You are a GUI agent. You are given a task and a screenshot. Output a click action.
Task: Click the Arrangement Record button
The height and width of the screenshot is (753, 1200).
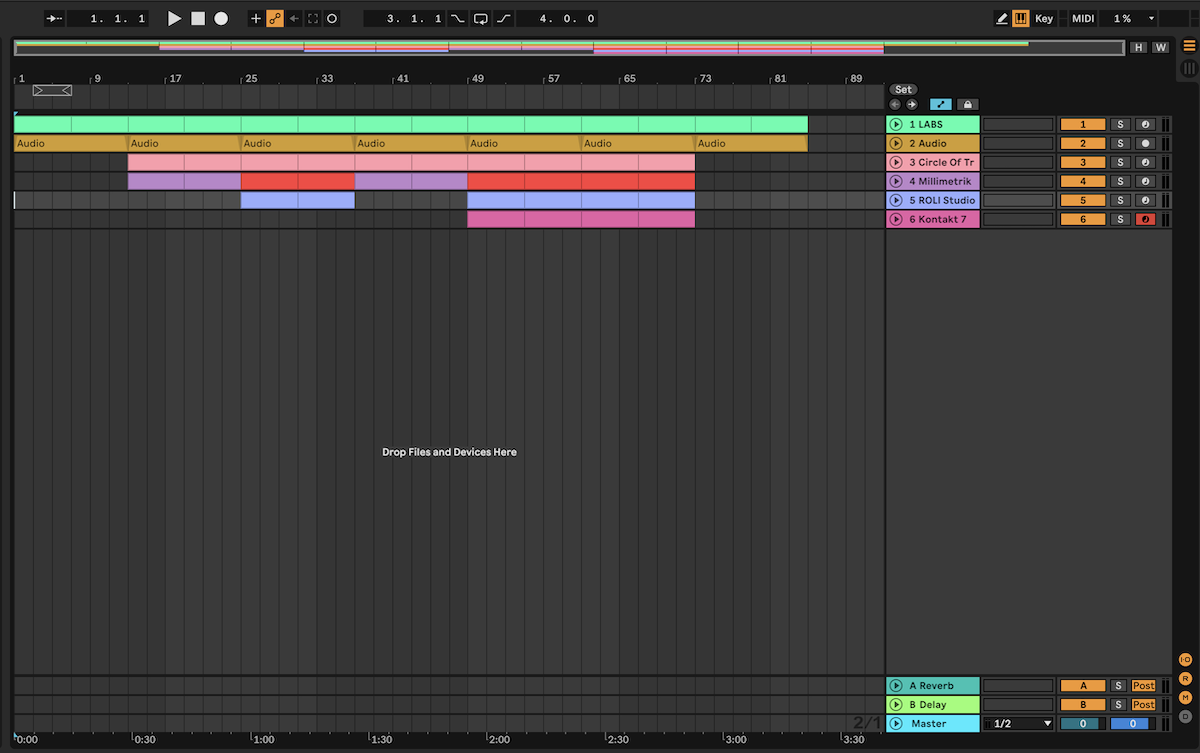pos(221,18)
